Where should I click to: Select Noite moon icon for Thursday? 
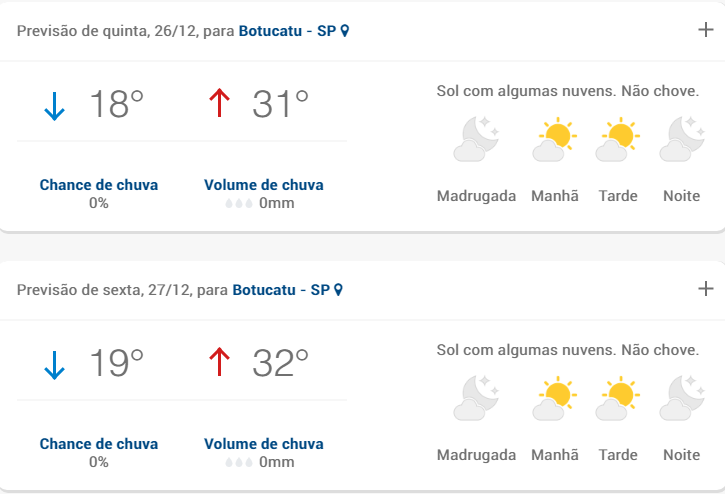click(682, 139)
